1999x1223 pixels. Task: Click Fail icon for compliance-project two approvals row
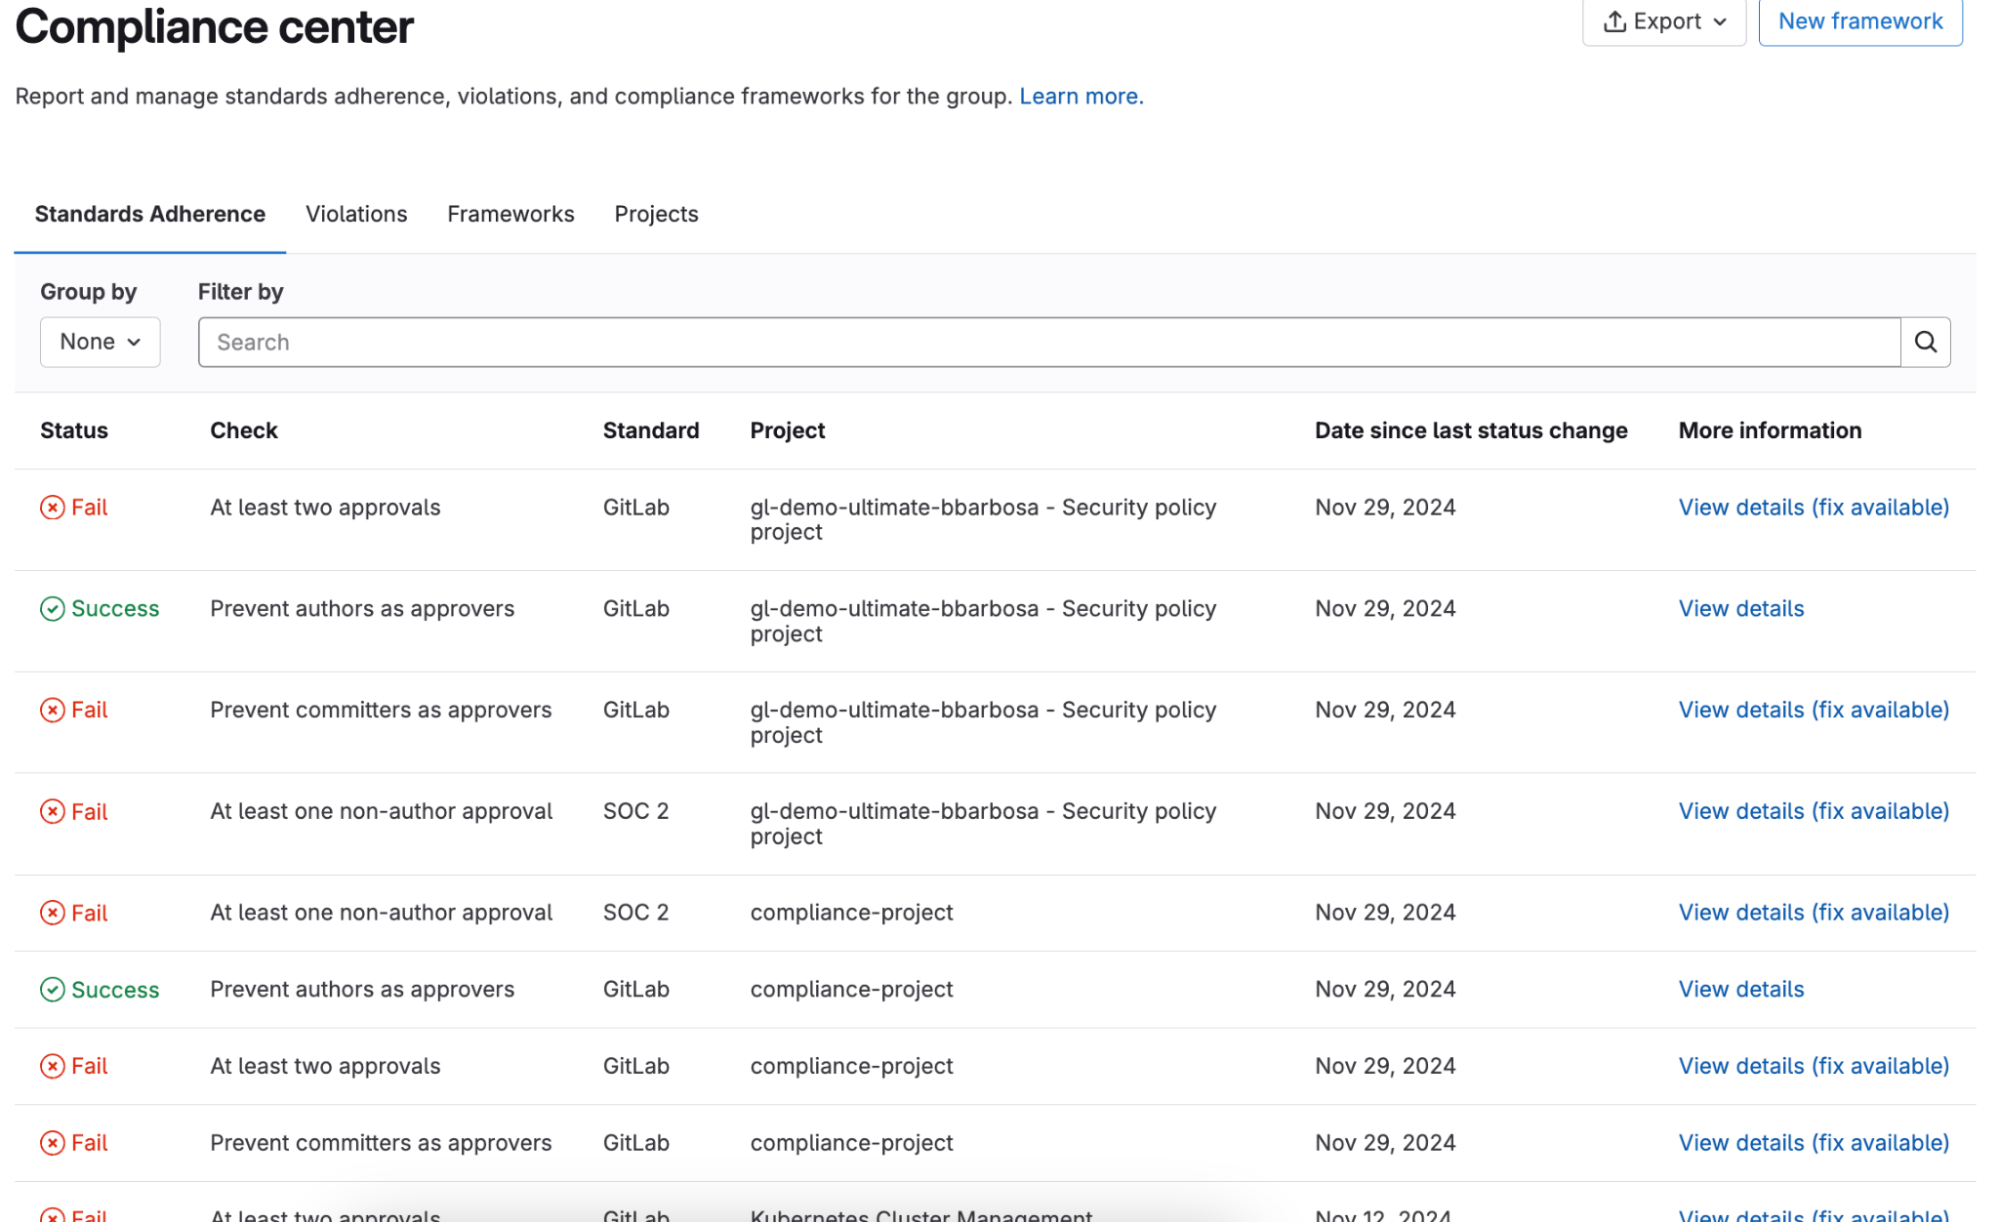click(x=52, y=1067)
